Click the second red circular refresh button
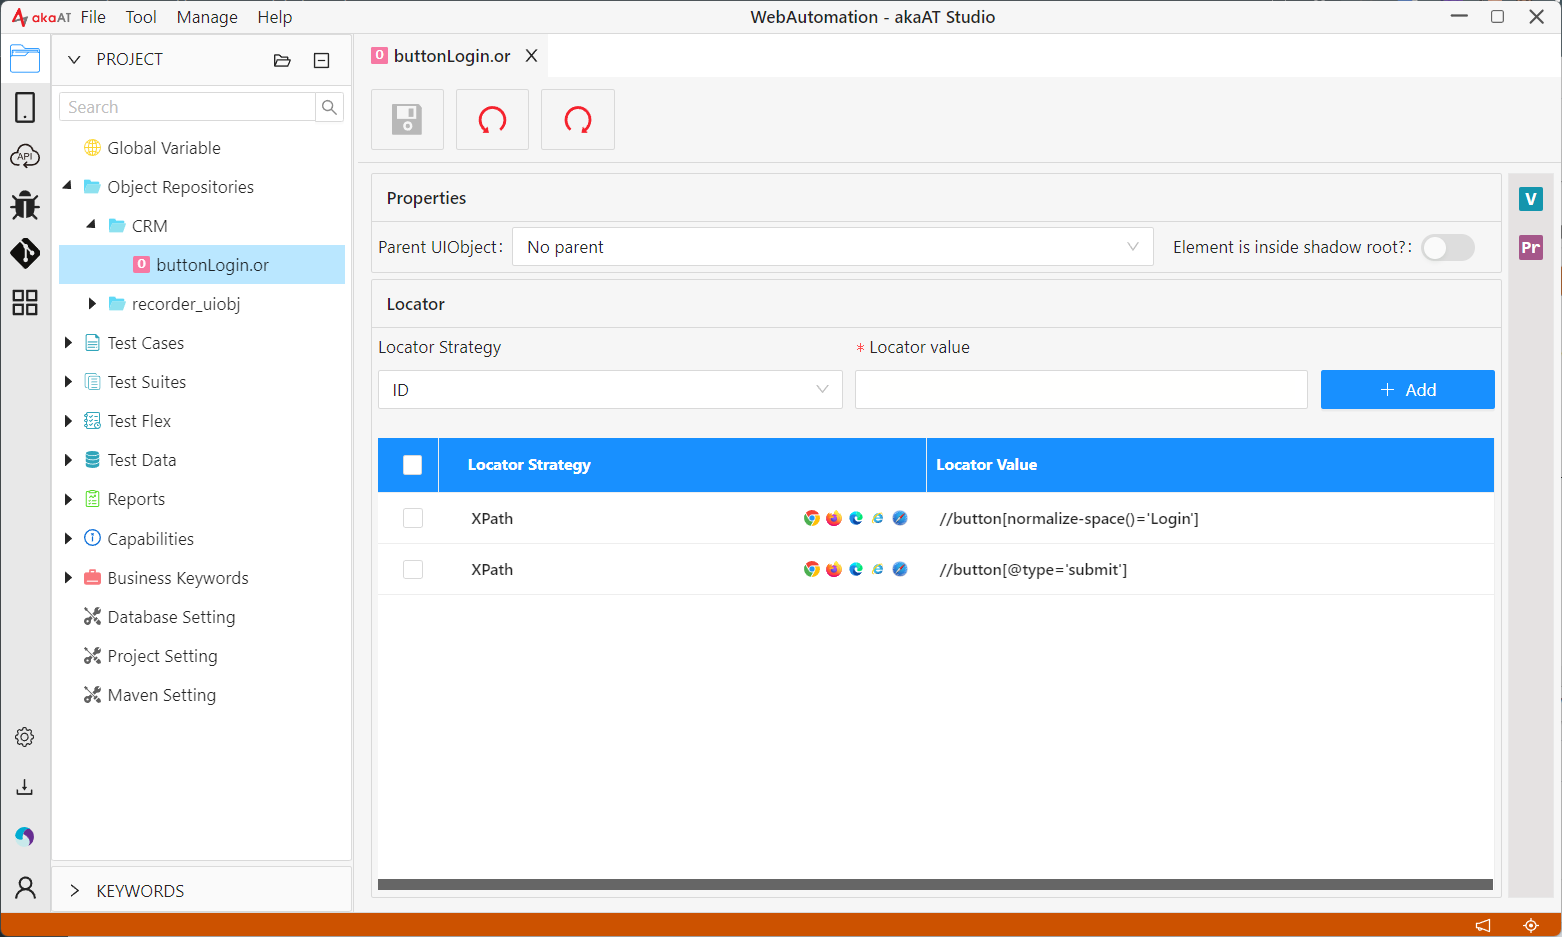This screenshot has height=937, width=1562. (578, 120)
